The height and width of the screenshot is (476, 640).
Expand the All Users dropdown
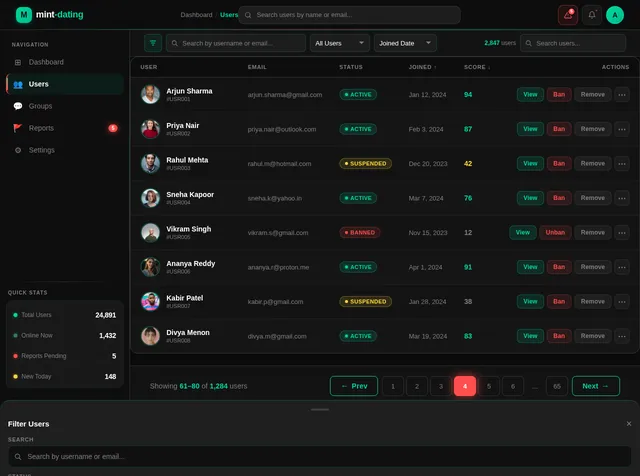[340, 43]
